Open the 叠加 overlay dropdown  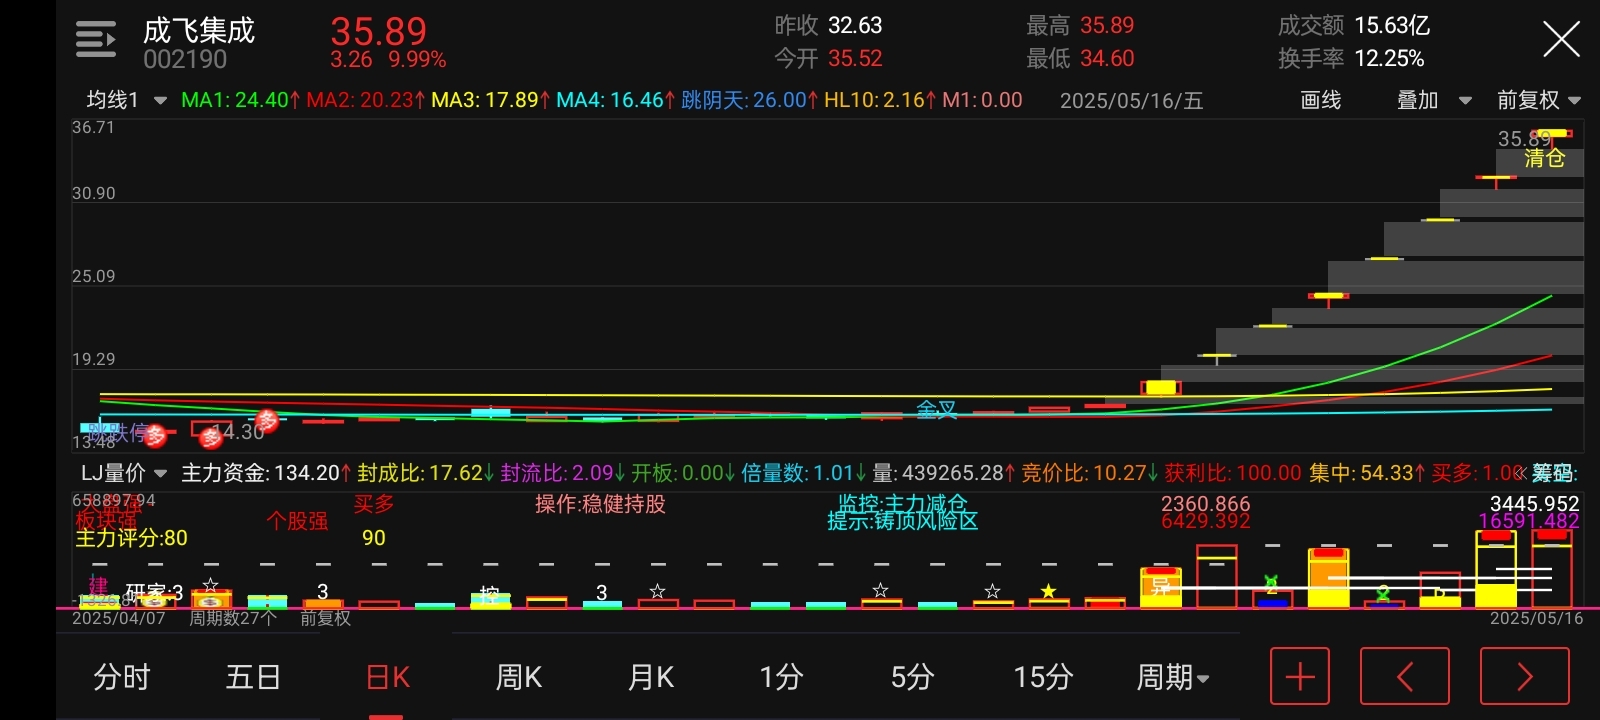(x=1434, y=100)
